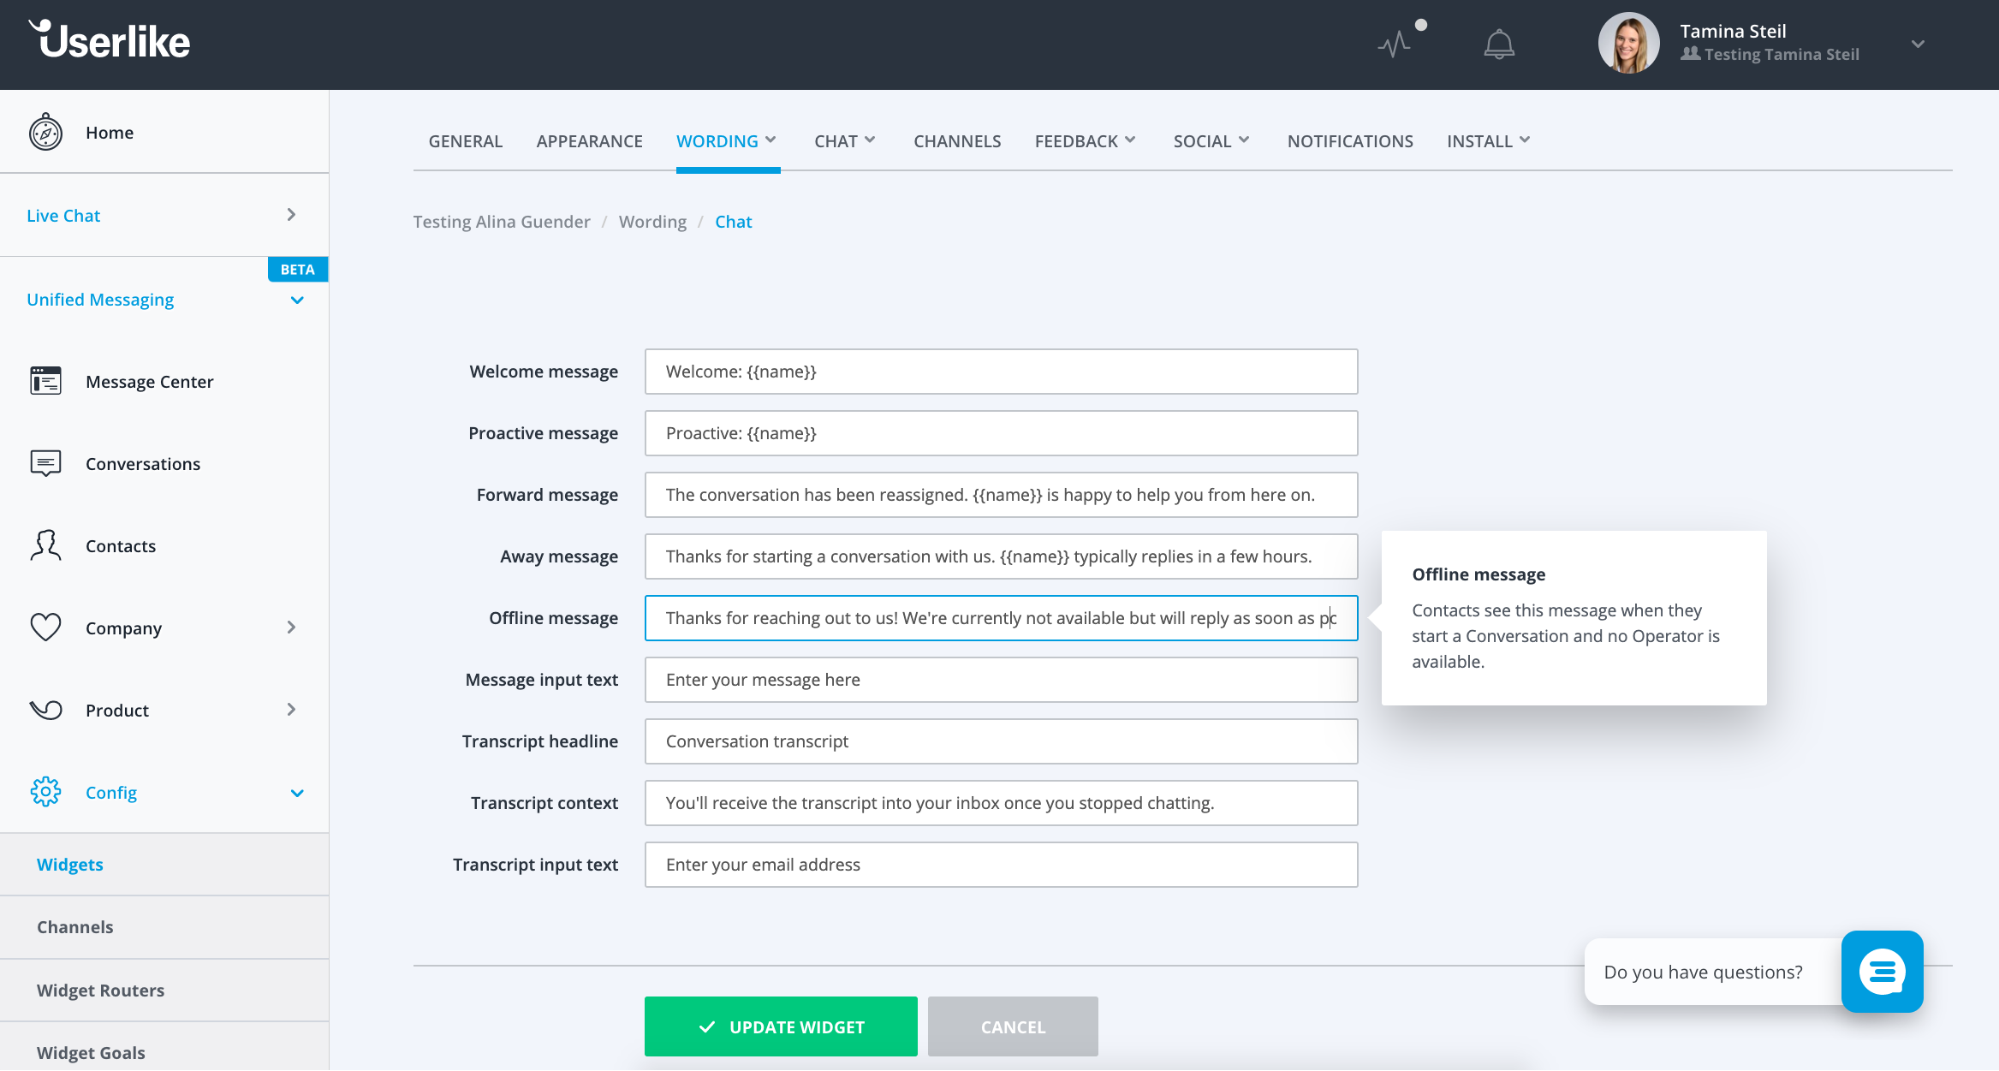Click the Transcript headline field
This screenshot has height=1071, width=1999.
click(1001, 741)
